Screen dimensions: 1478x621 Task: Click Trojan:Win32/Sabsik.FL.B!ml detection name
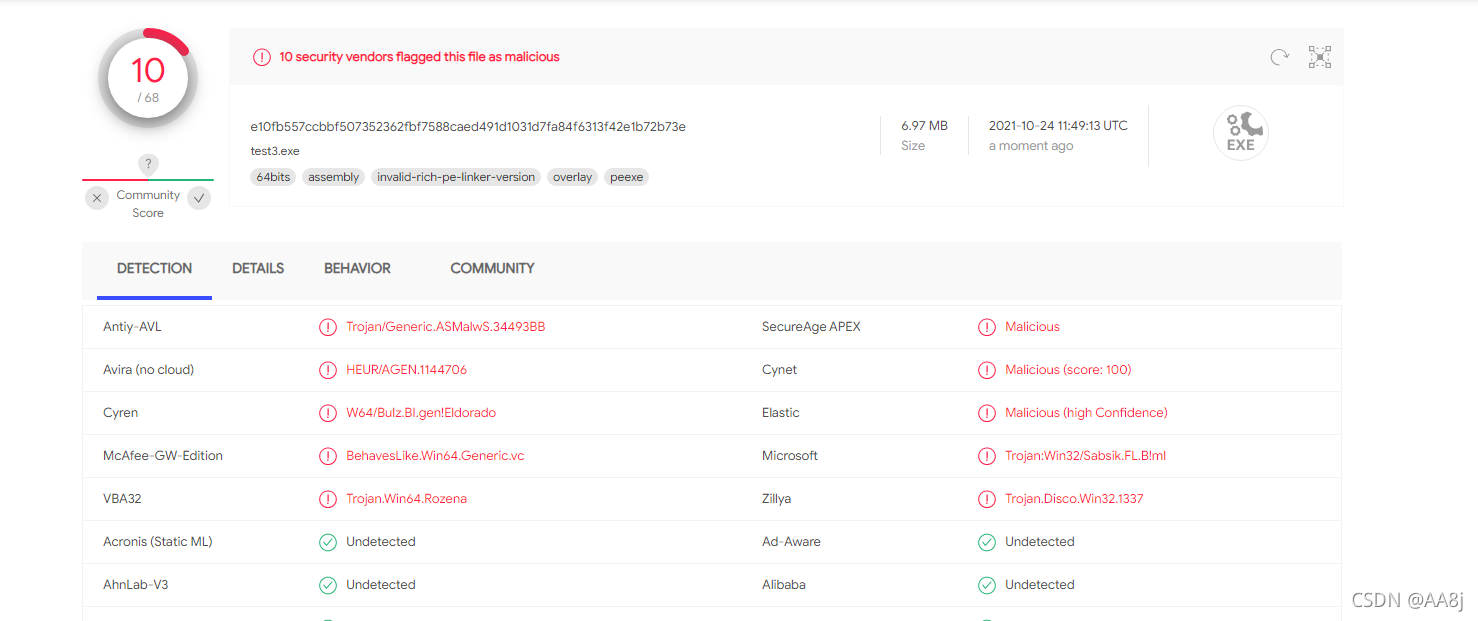click(1085, 456)
